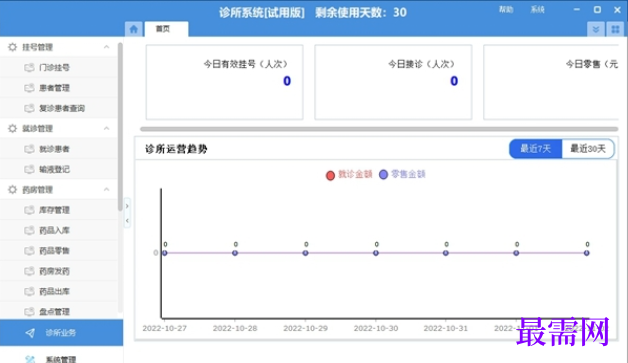Click the 今日接诊（人次） card

tap(393, 82)
